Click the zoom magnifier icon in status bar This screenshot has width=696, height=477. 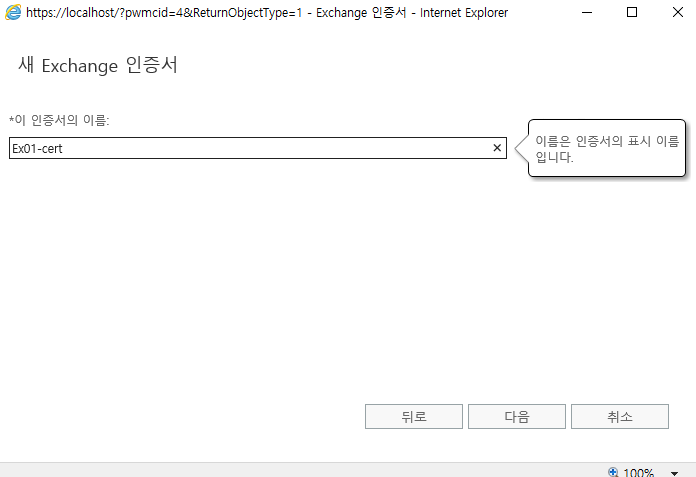[x=613, y=472]
